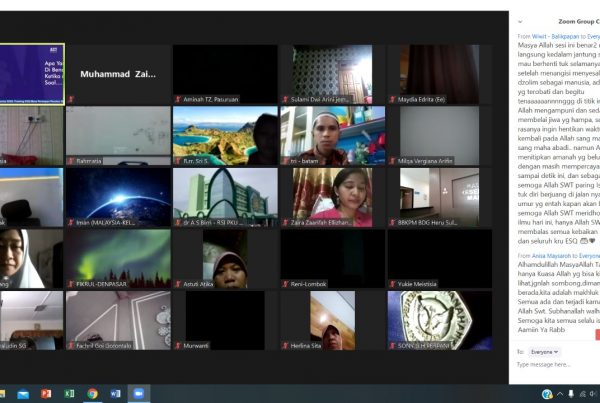Select the highlighted presentation slide tile
Screen dimensions: 600x403
point(32,74)
